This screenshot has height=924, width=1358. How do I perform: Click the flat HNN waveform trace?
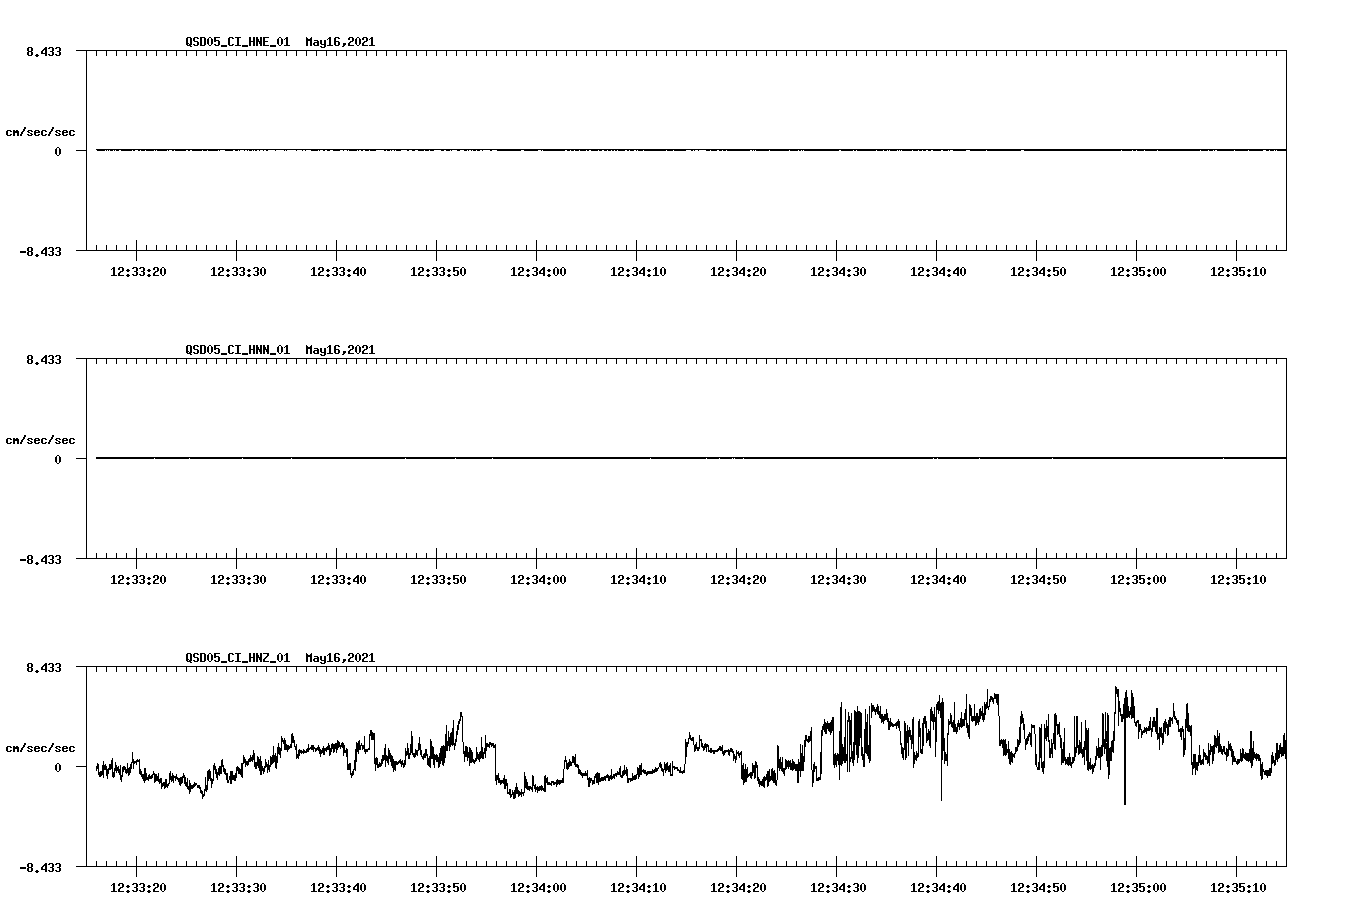pyautogui.click(x=600, y=458)
